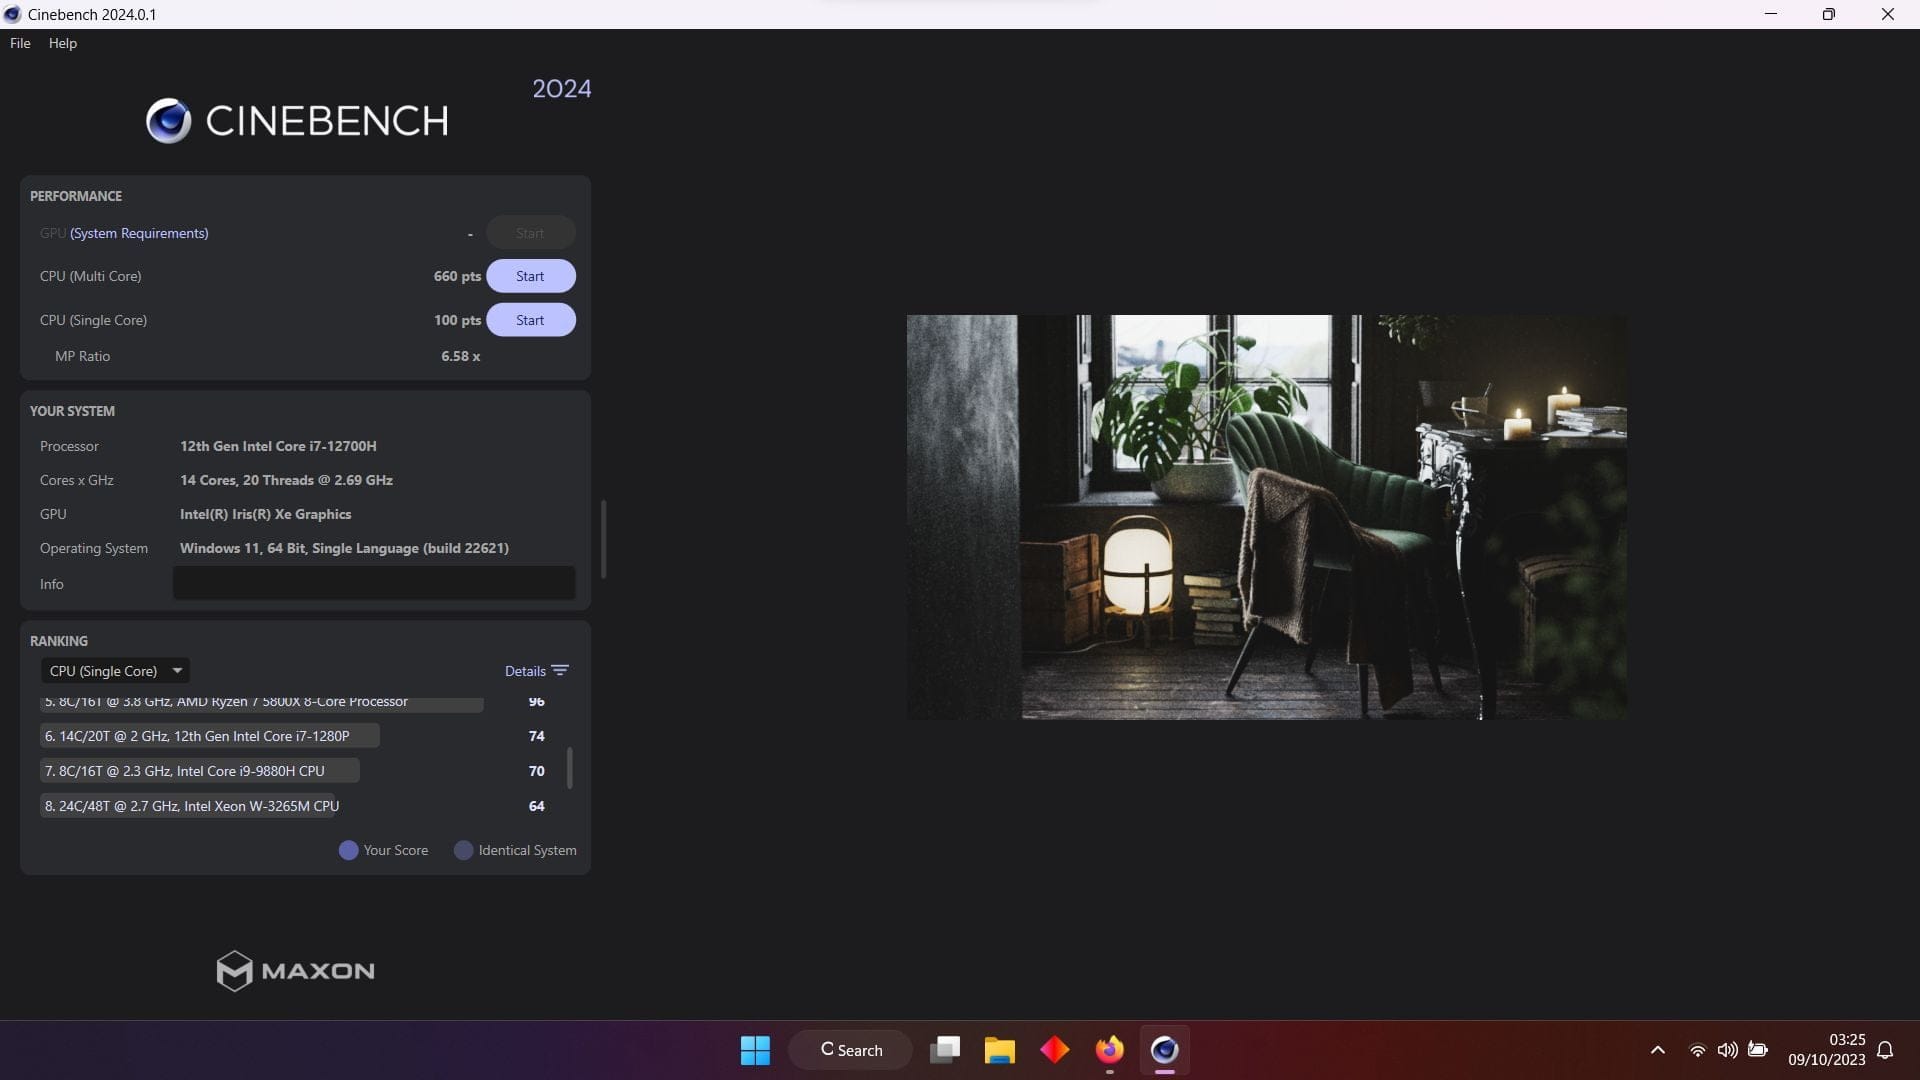Click the Your Score legend color dot
This screenshot has width=1920, height=1080.
348,850
